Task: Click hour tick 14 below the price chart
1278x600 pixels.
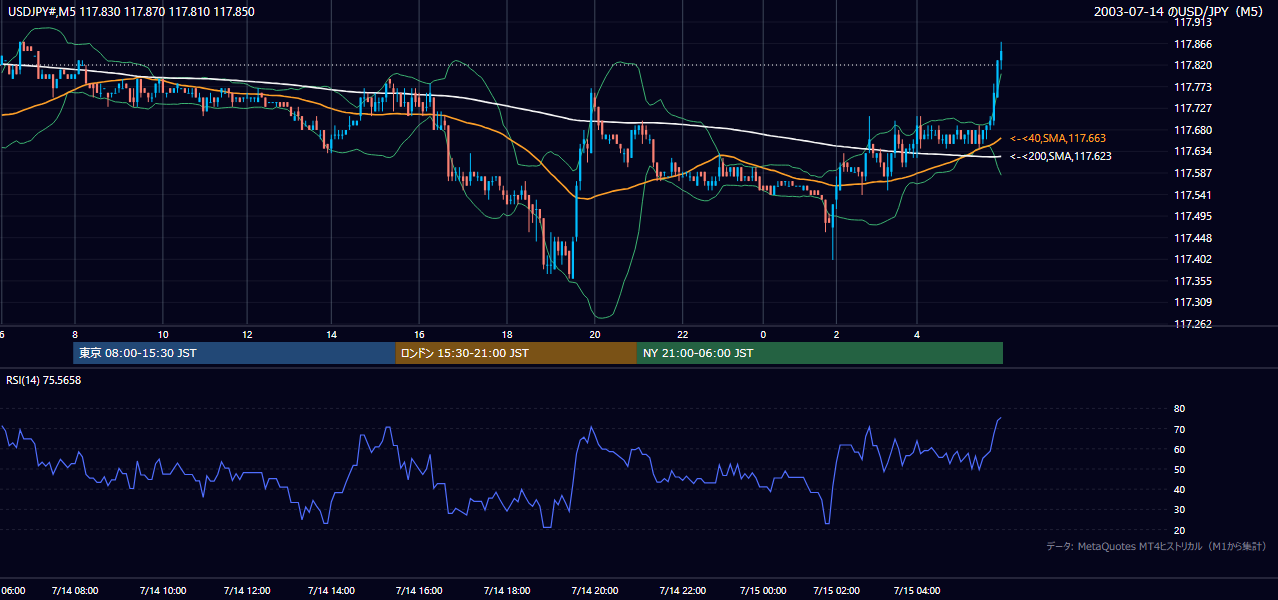Action: pos(332,334)
